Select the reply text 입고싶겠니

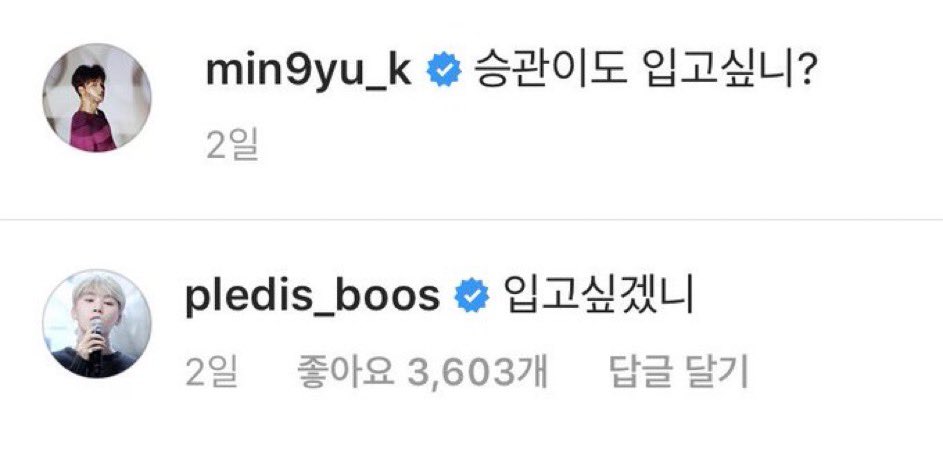pos(598,298)
